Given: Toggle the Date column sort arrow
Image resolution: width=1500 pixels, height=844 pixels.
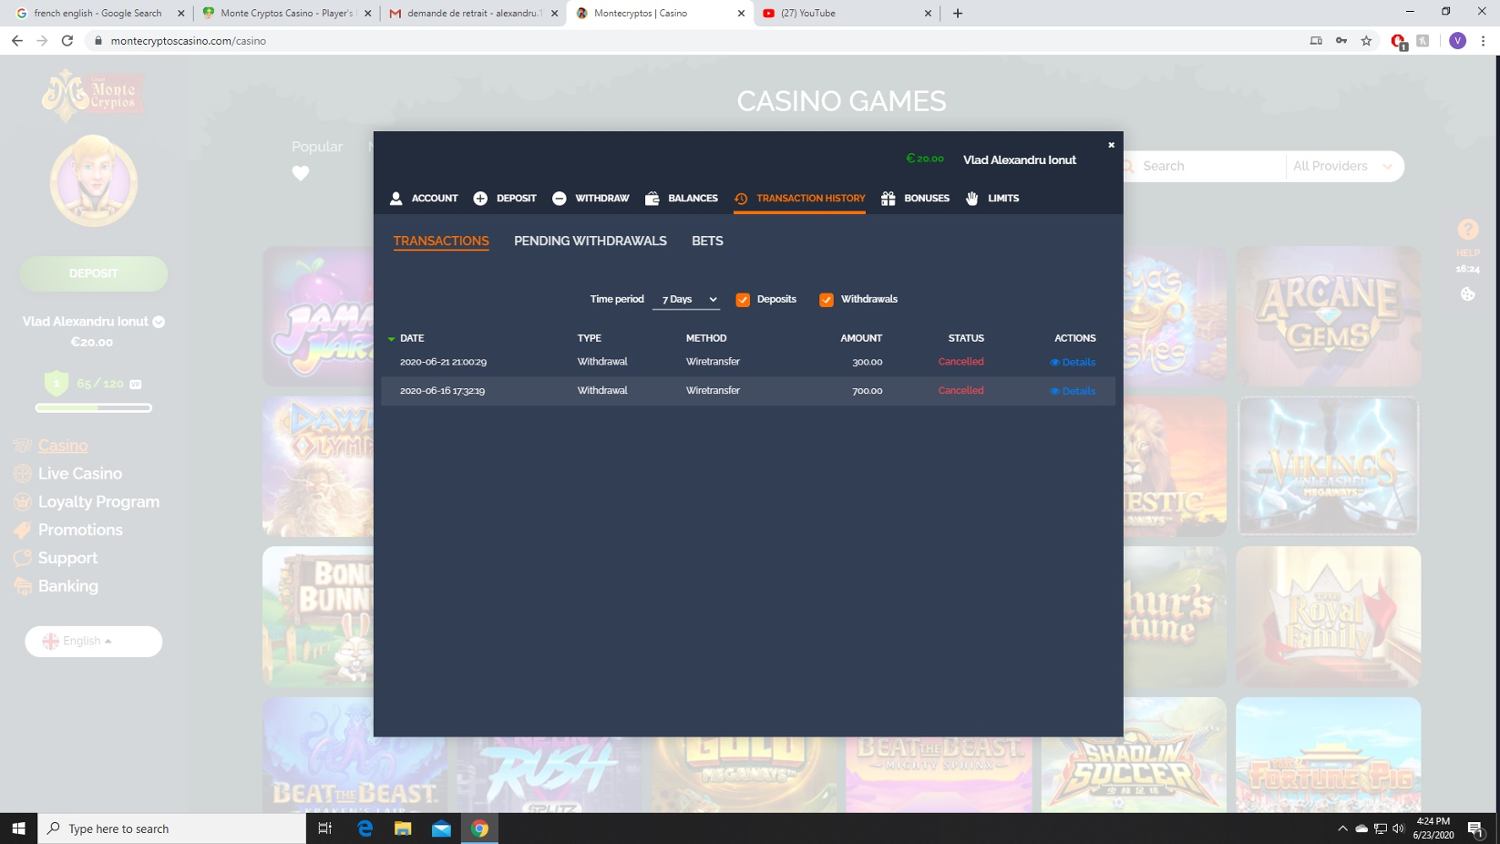Looking at the screenshot, I should click(x=391, y=339).
